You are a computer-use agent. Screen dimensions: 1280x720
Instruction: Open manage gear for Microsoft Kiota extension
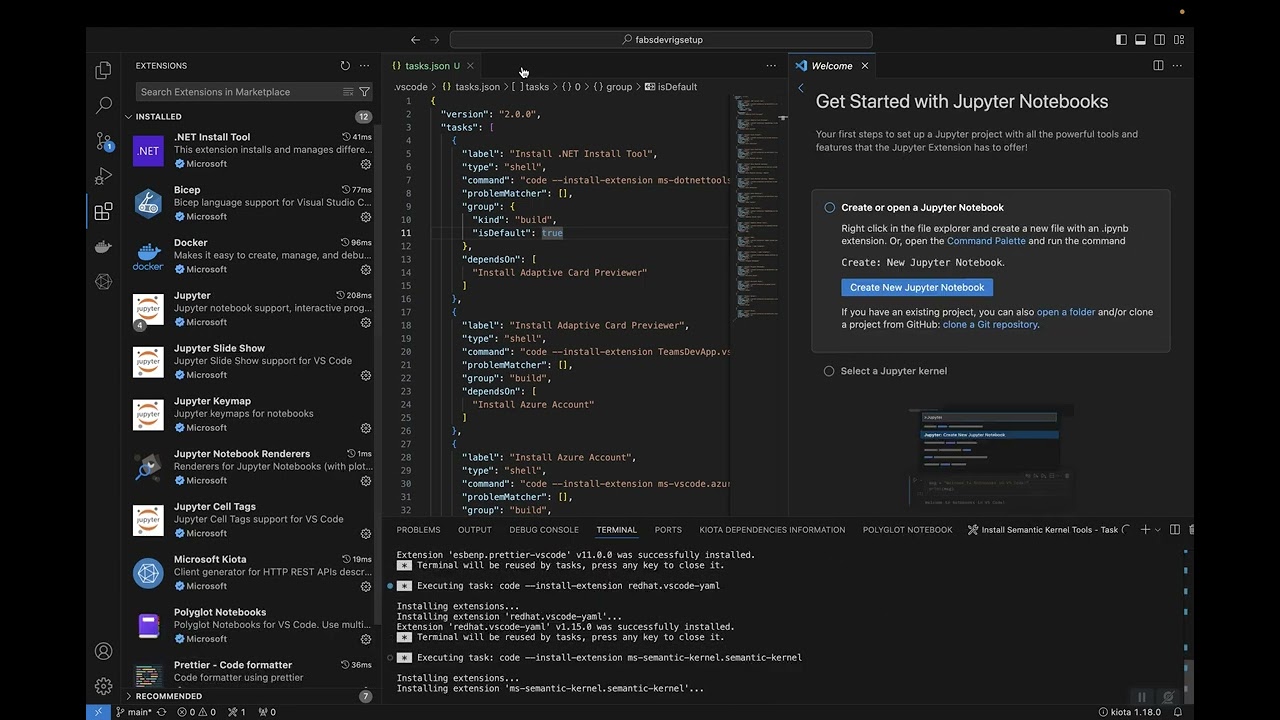click(366, 587)
